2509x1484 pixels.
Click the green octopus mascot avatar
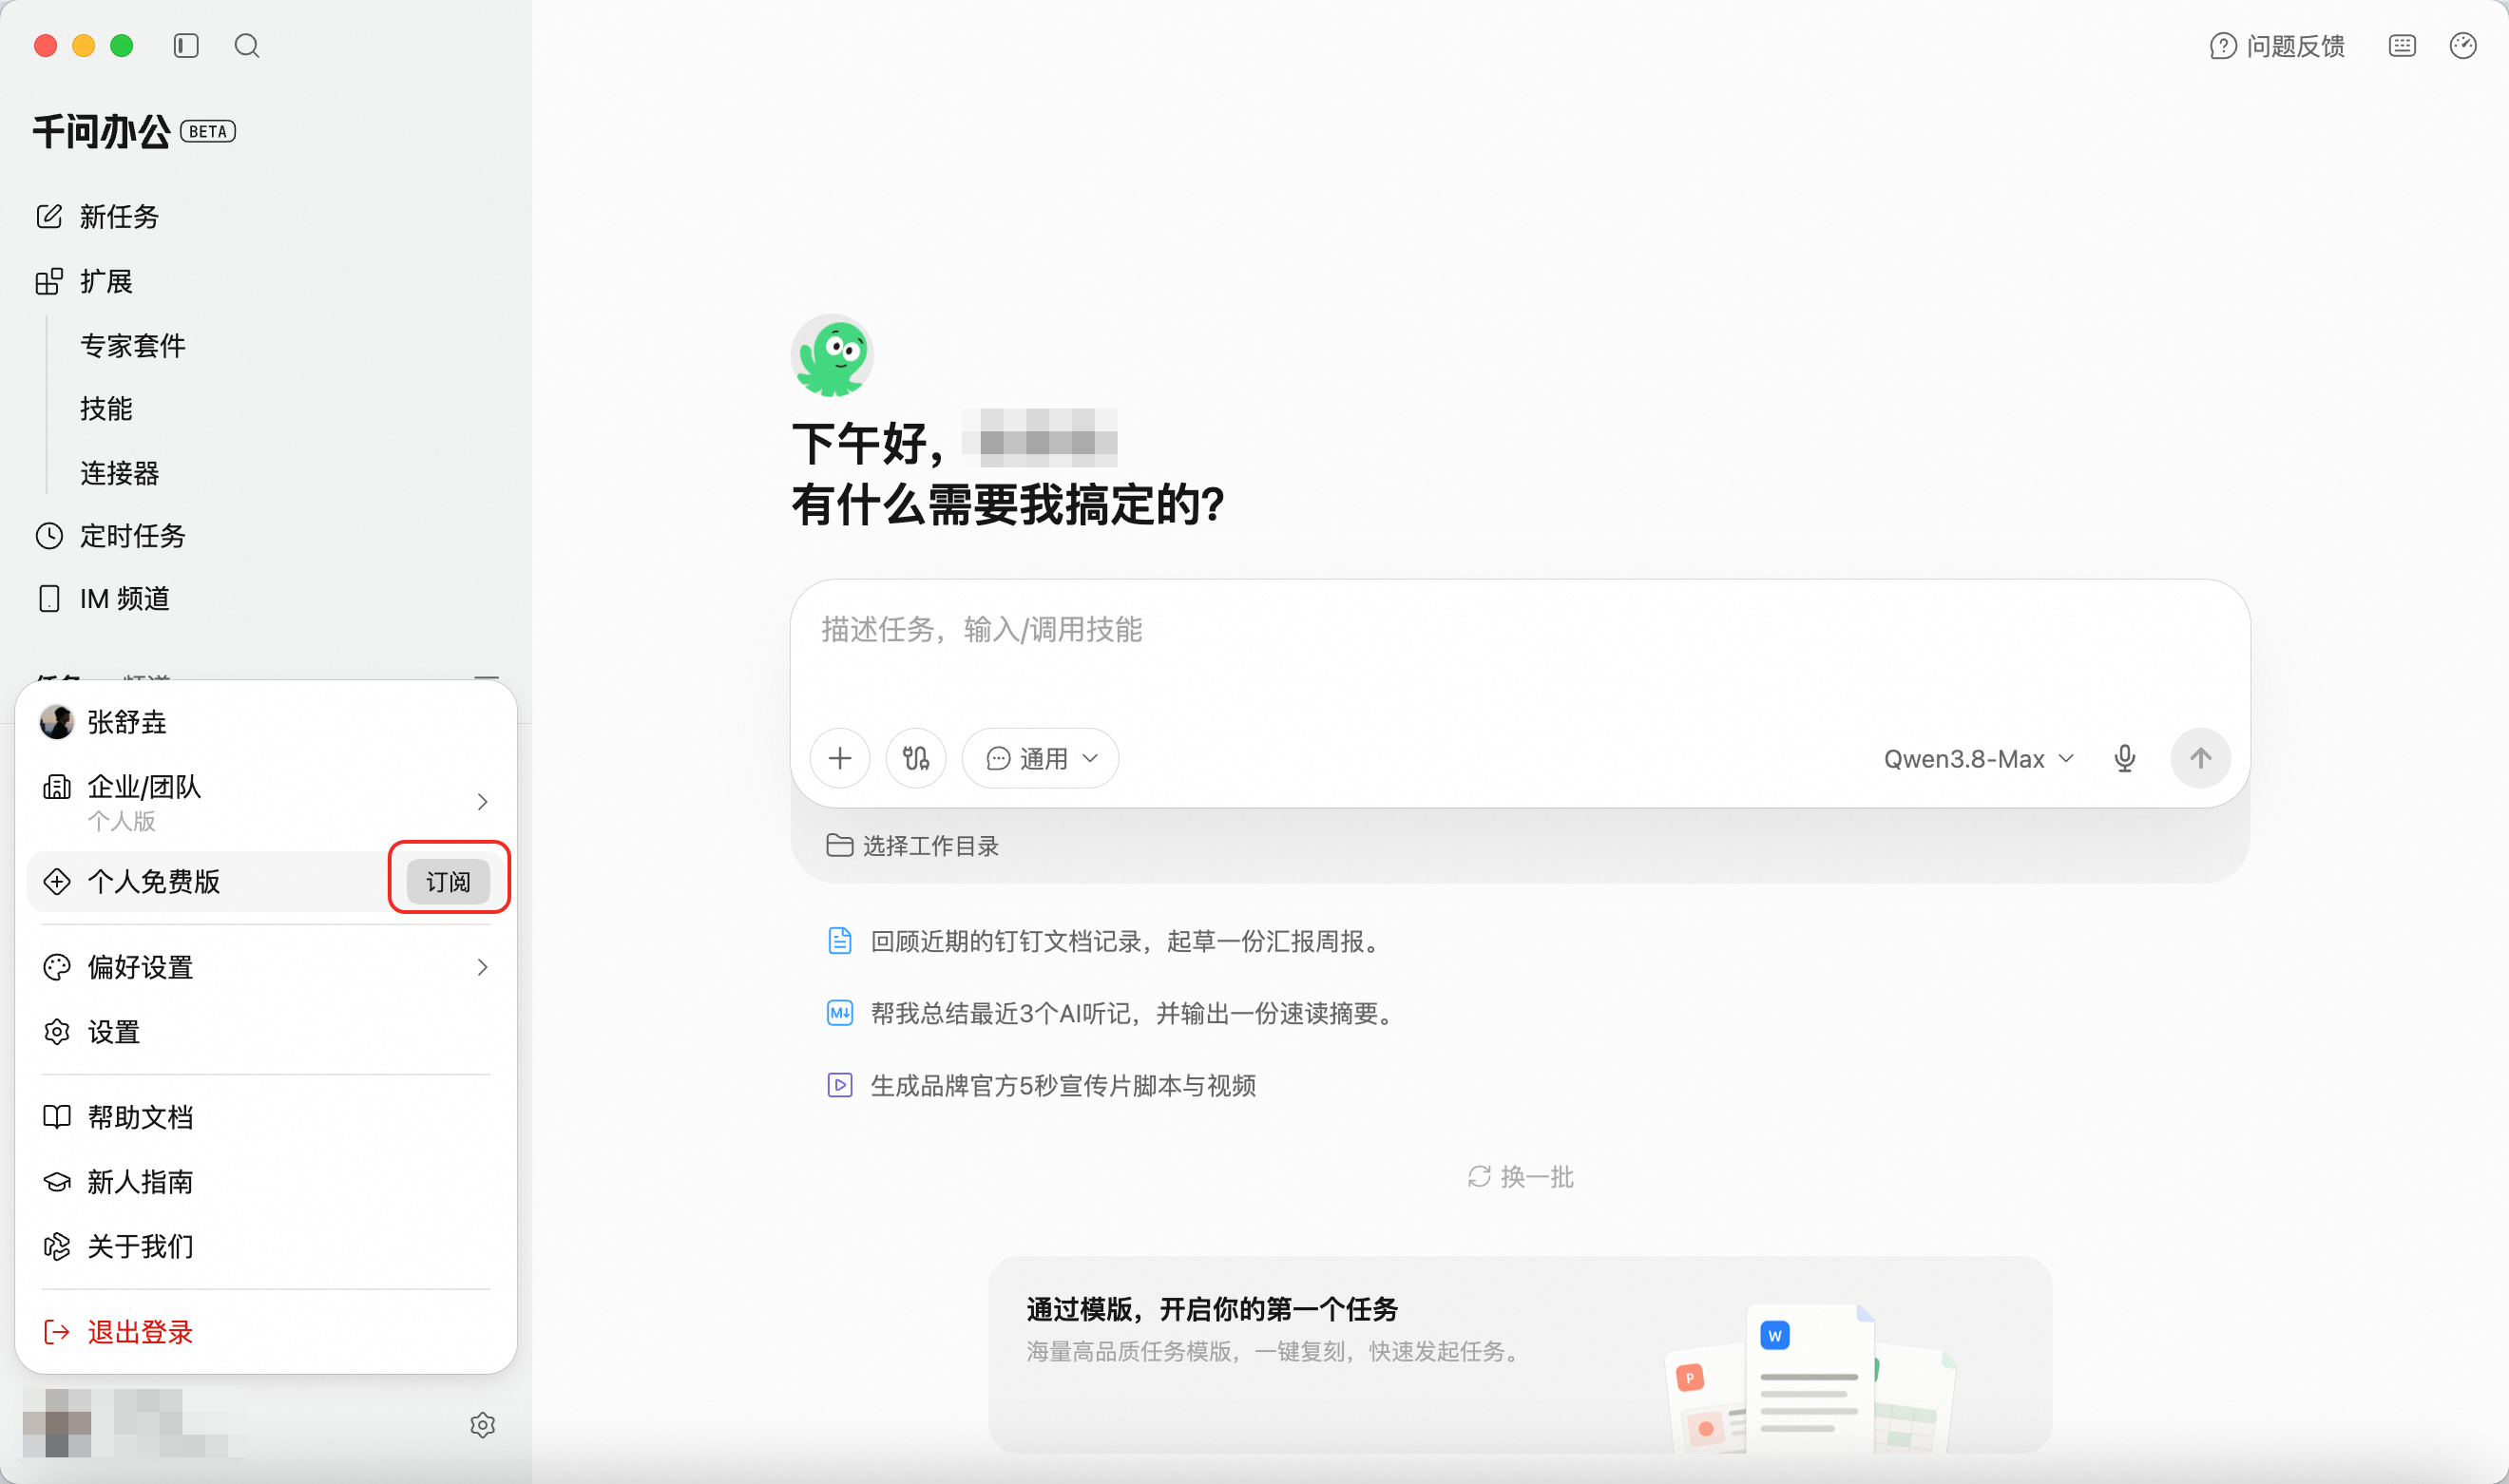click(832, 356)
